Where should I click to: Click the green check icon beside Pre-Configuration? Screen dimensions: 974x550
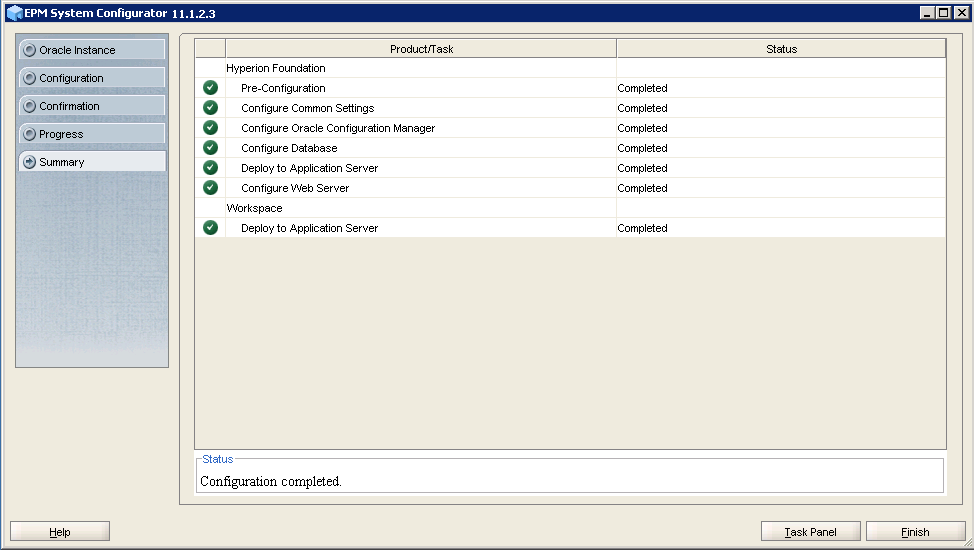point(210,88)
